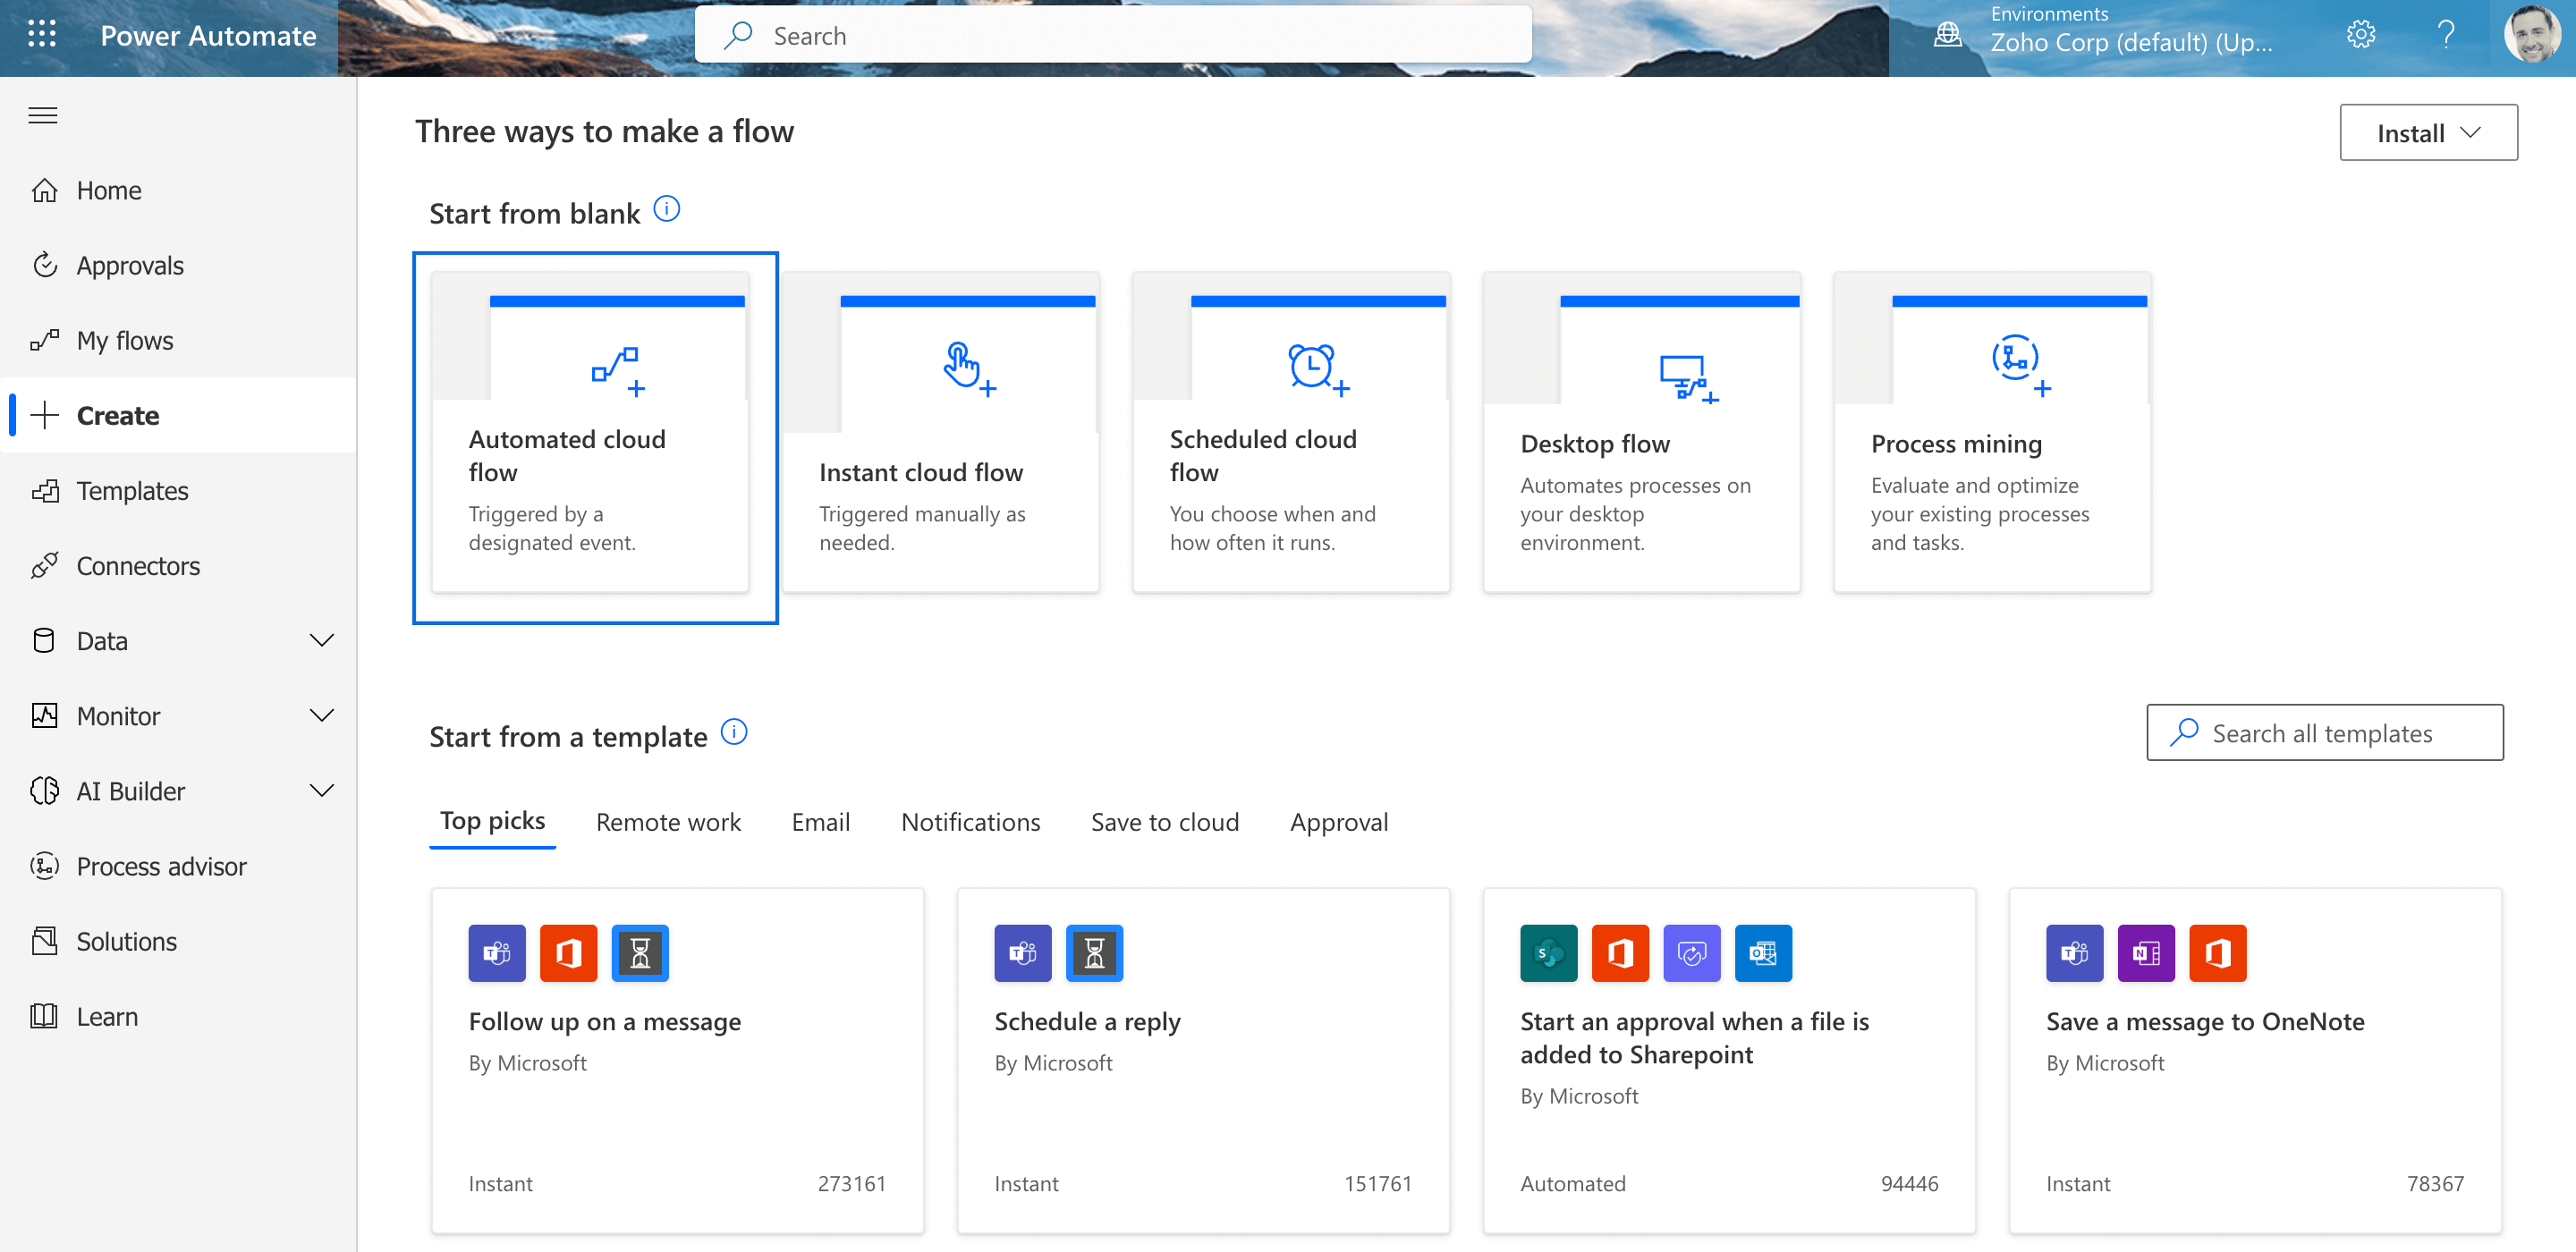Click the Monitor chart icon
This screenshot has width=2576, height=1252.
pyautogui.click(x=45, y=715)
